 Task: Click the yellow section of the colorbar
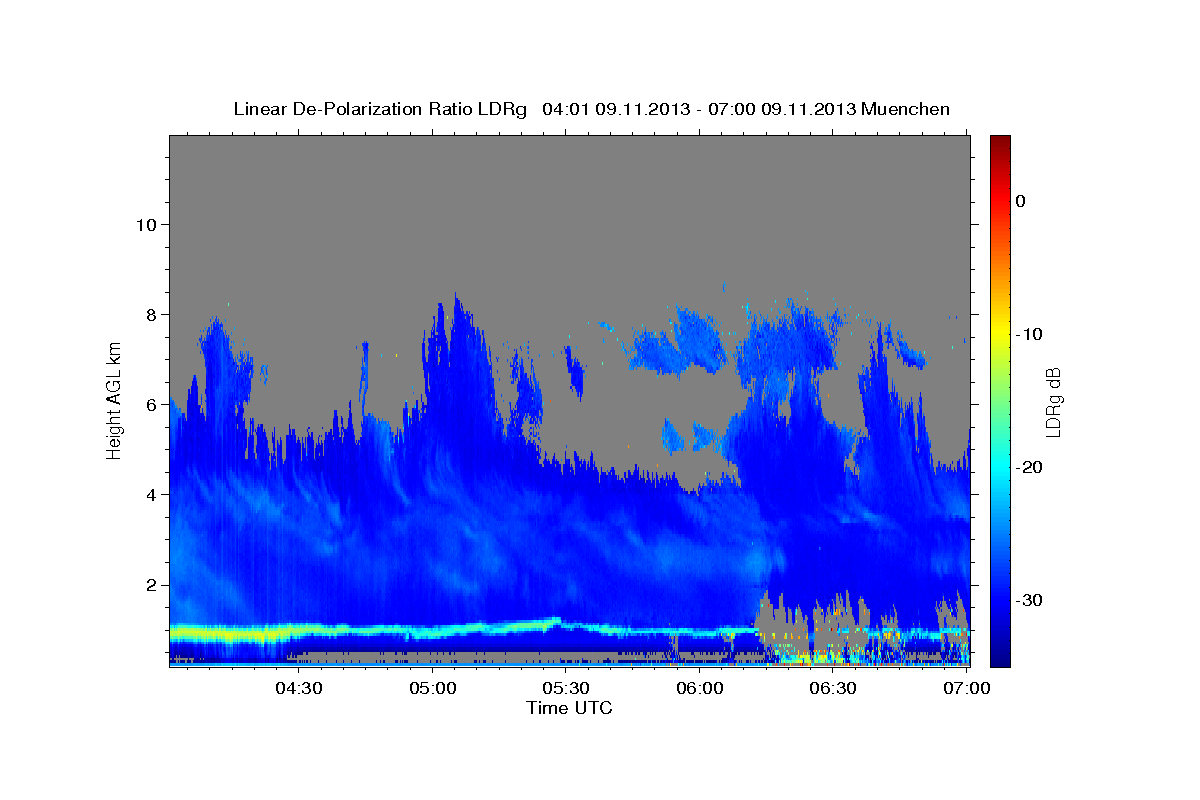[1000, 330]
